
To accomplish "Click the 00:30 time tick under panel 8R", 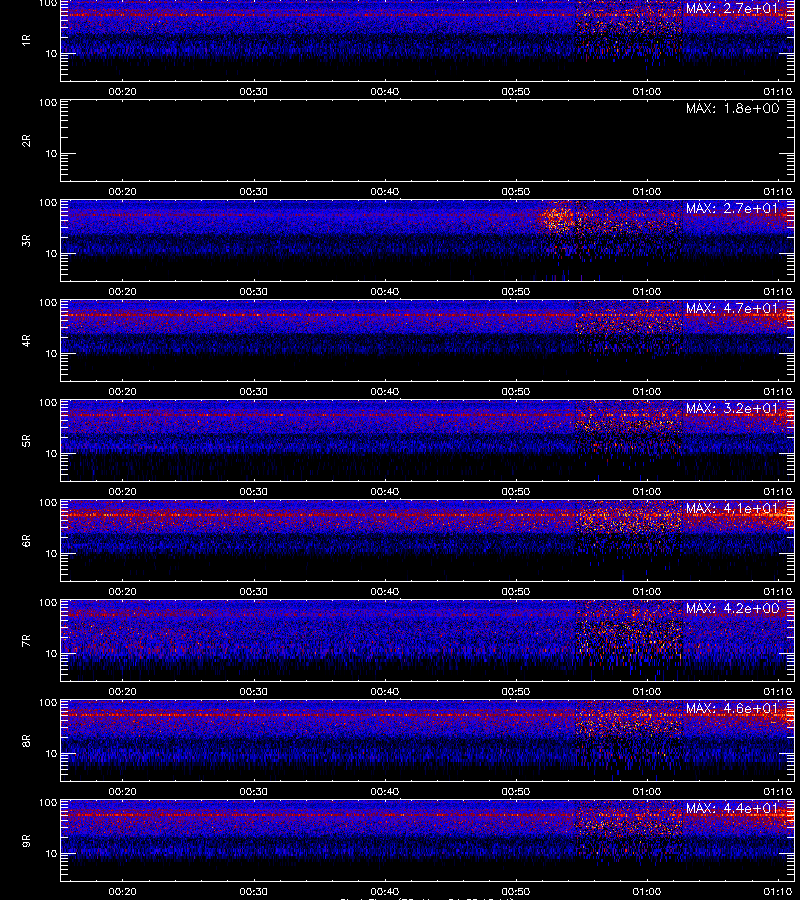I will pos(253,792).
